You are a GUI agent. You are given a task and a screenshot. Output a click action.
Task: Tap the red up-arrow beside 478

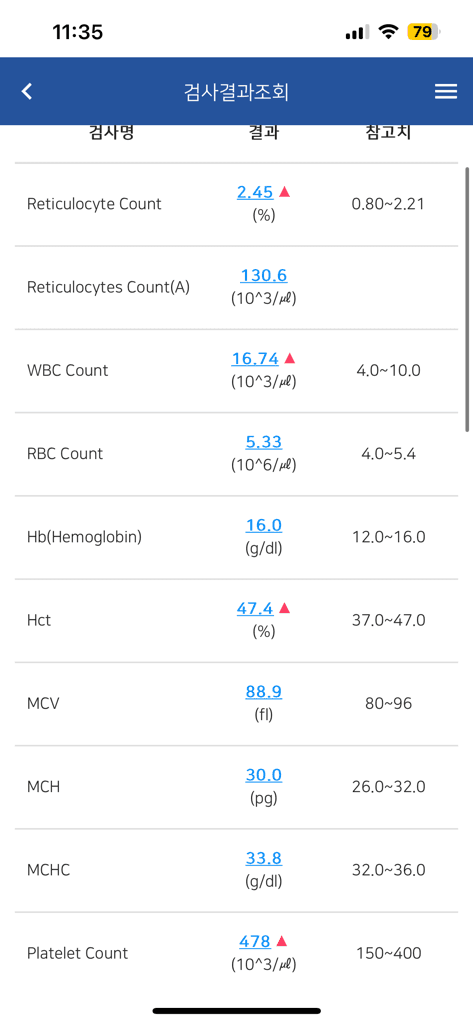pos(282,941)
